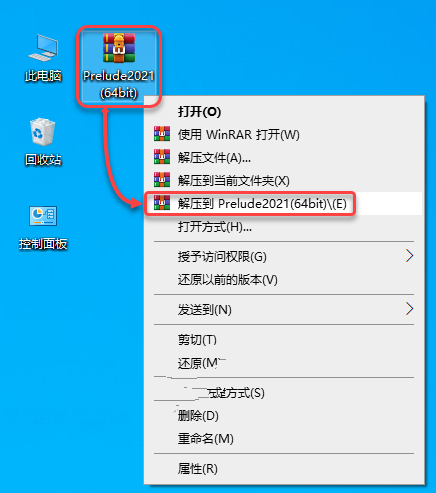Select the 回收站 recycle bin icon
The width and height of the screenshot is (436, 493).
[43, 132]
